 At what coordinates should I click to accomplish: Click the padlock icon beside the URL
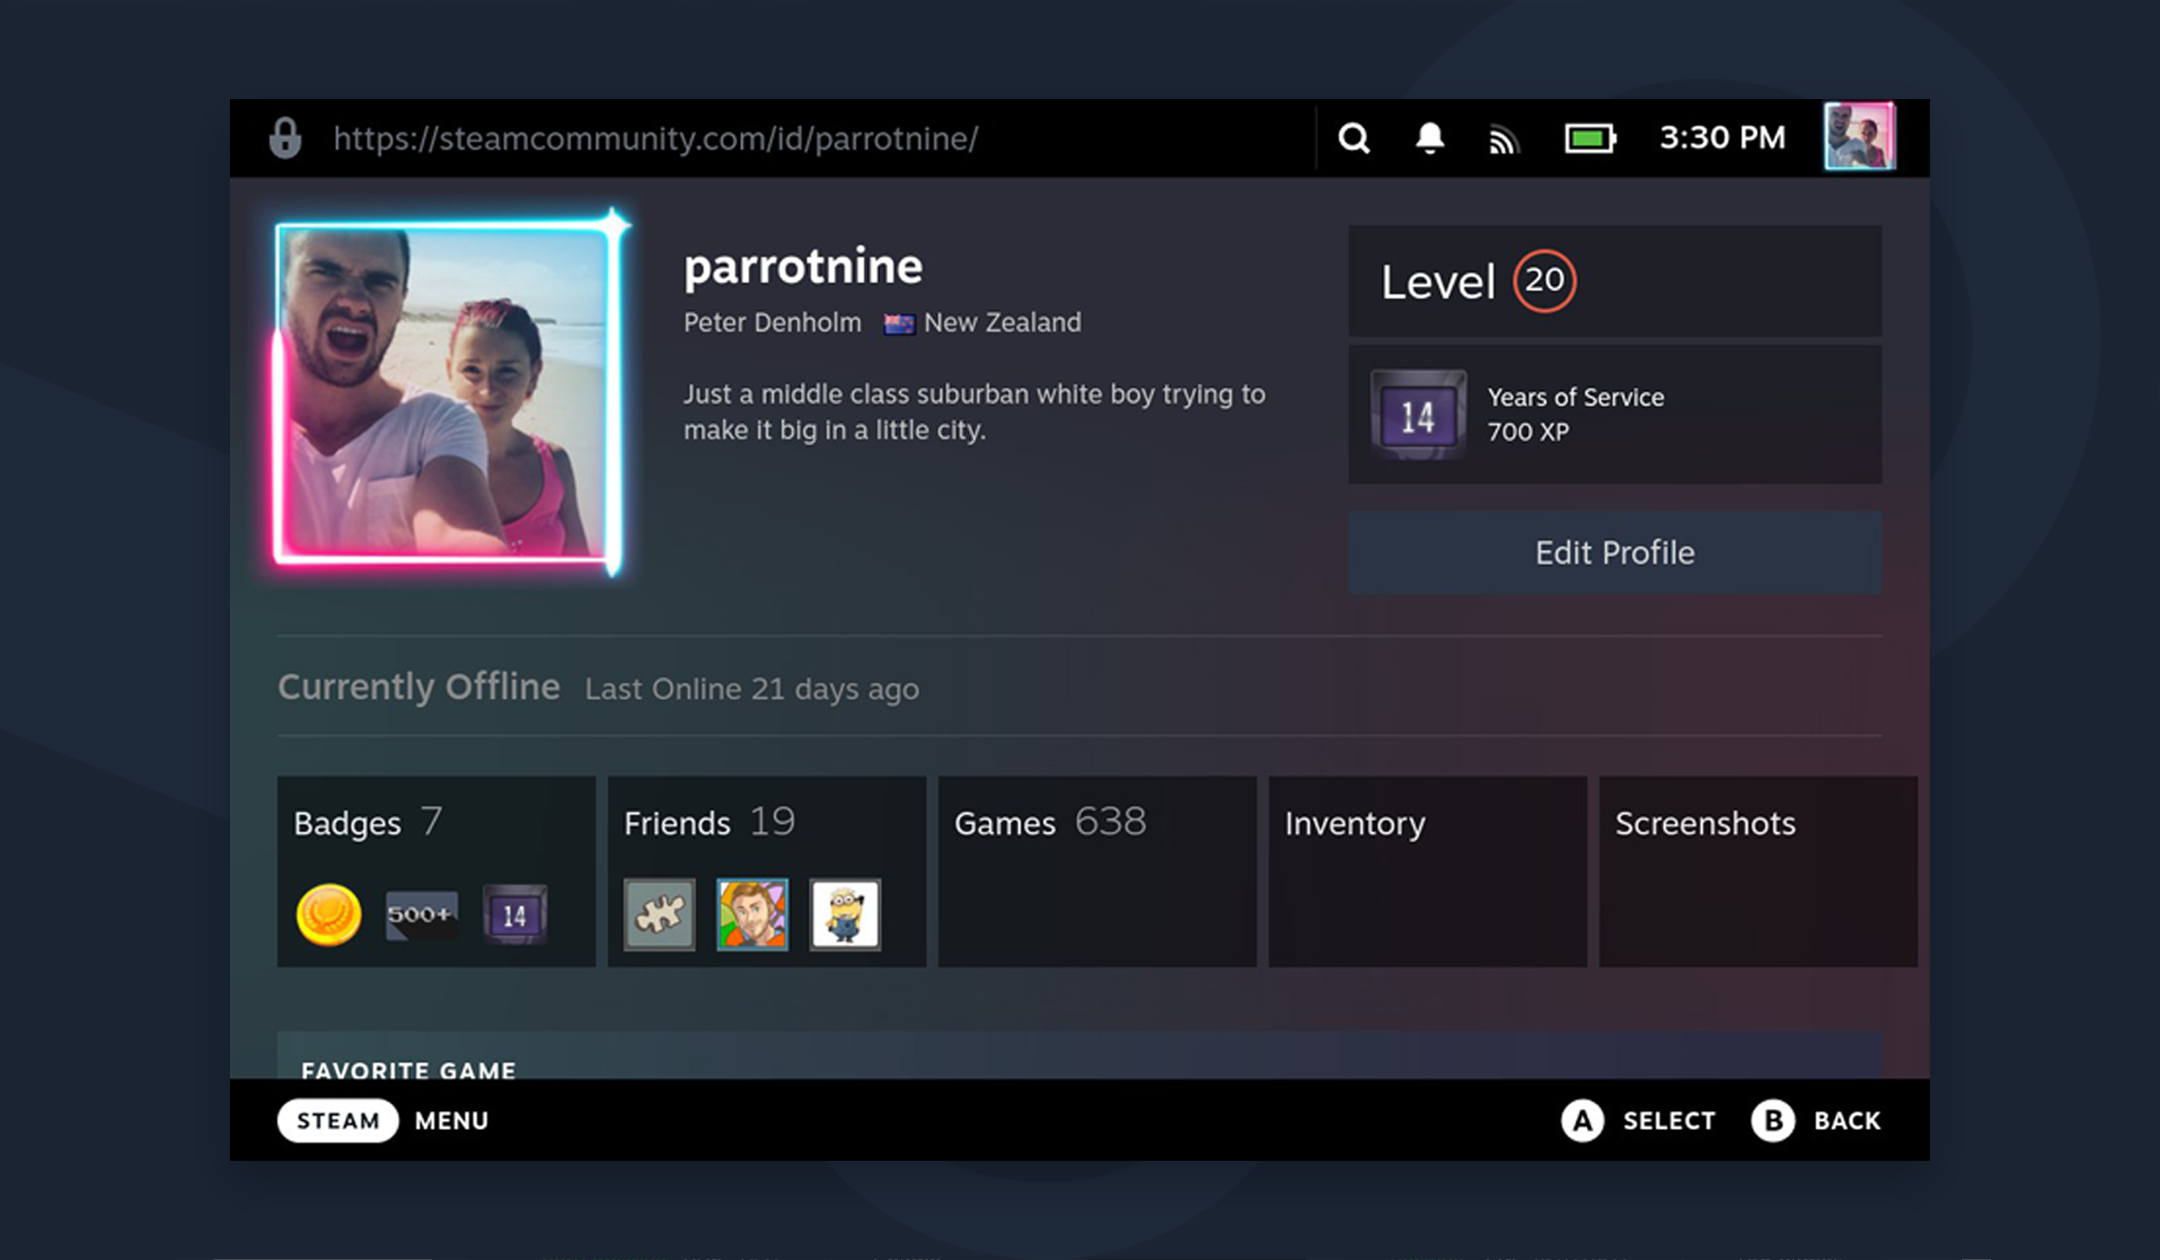285,138
